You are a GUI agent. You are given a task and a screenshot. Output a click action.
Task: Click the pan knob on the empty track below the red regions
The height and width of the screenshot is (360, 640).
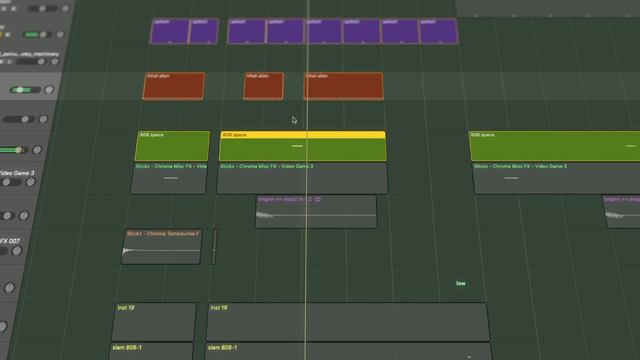pos(43,119)
